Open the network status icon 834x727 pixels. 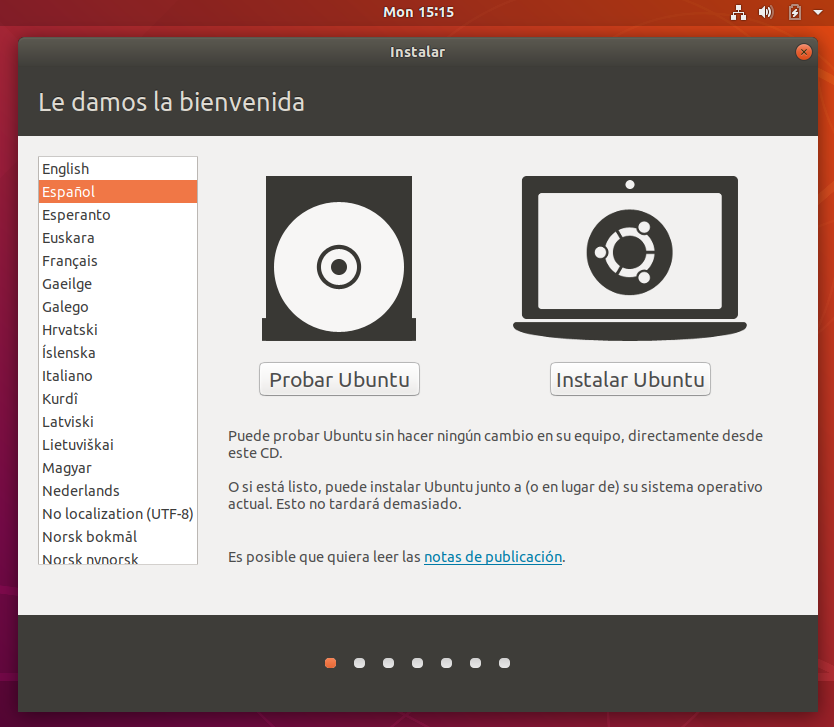(x=738, y=12)
